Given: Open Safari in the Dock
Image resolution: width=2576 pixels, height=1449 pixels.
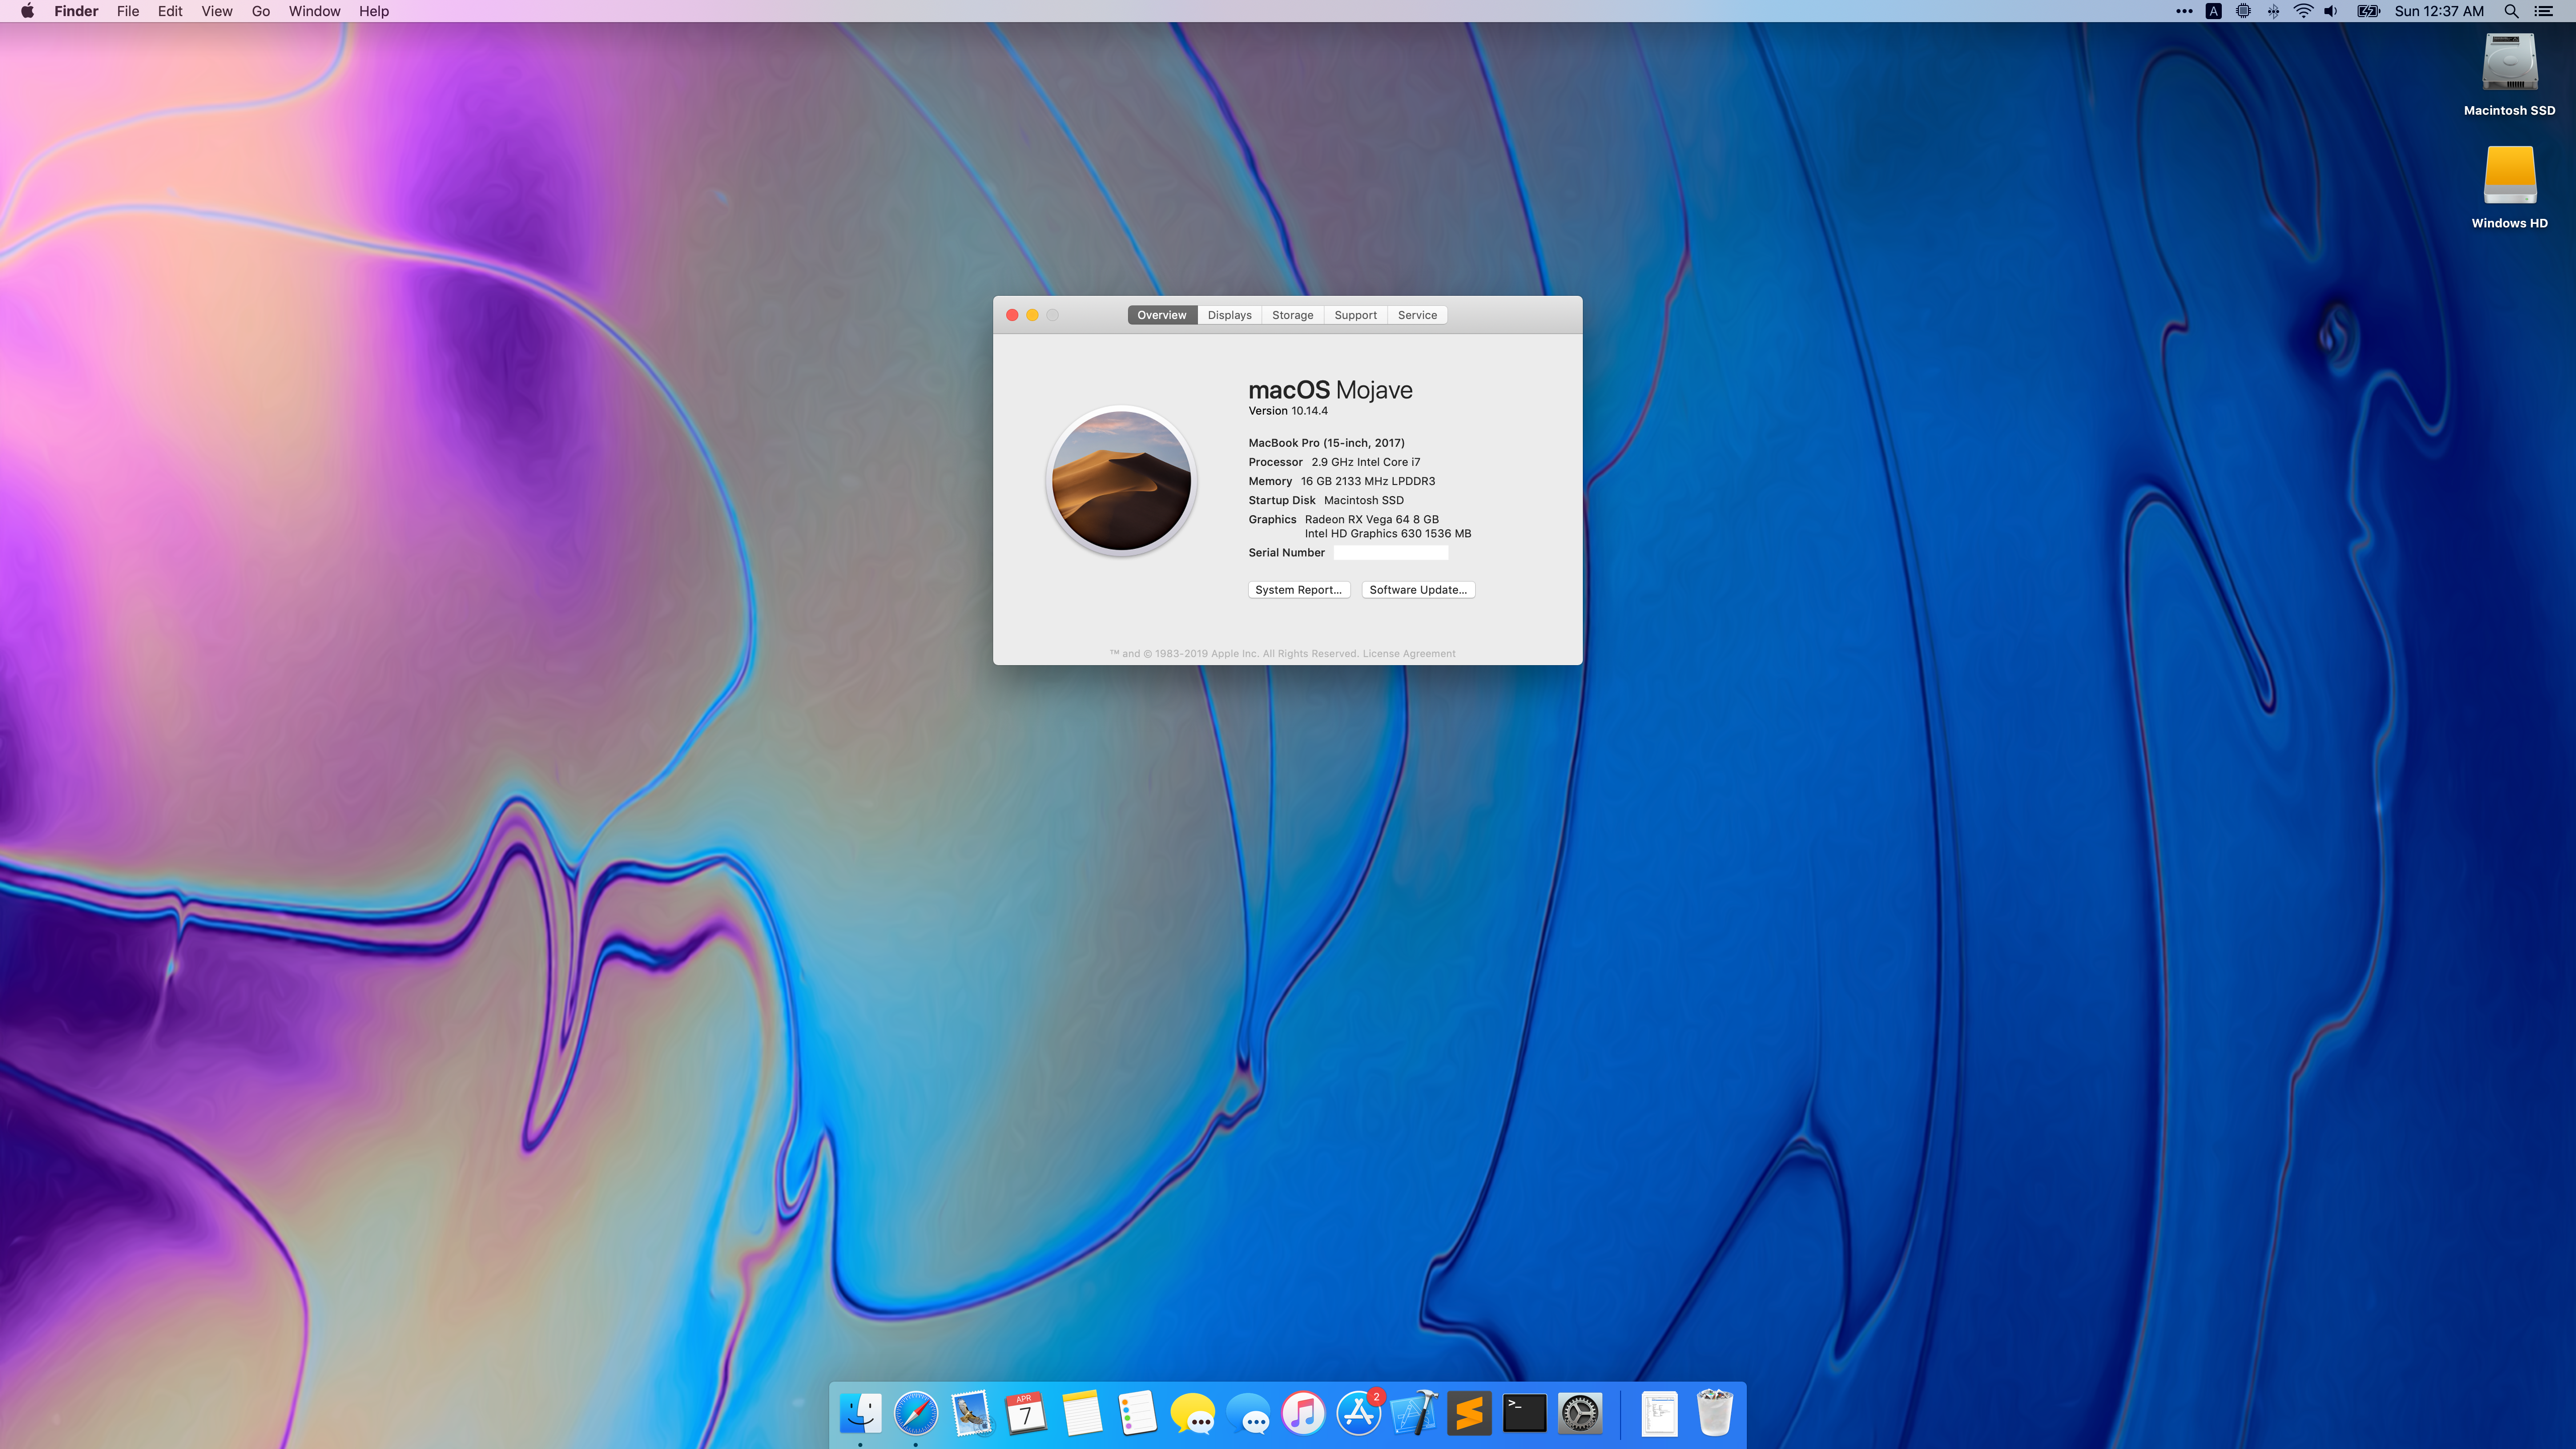Looking at the screenshot, I should point(916,1413).
